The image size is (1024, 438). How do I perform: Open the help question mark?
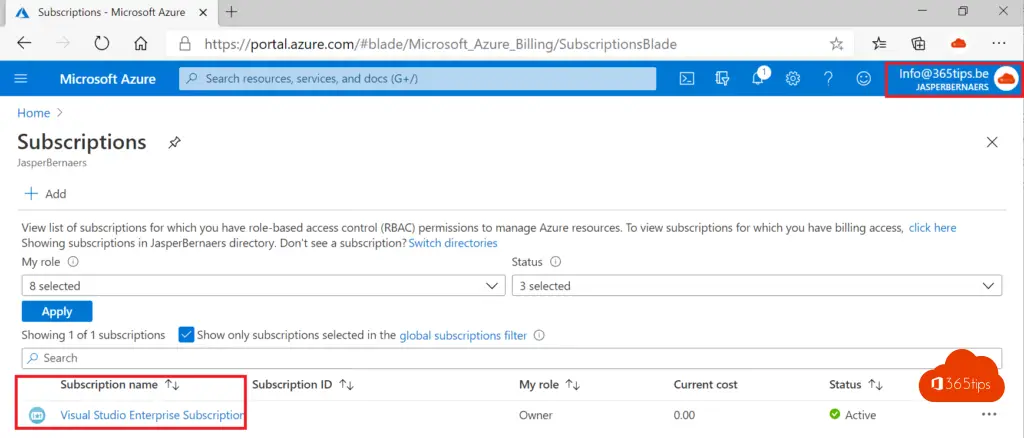[828, 79]
